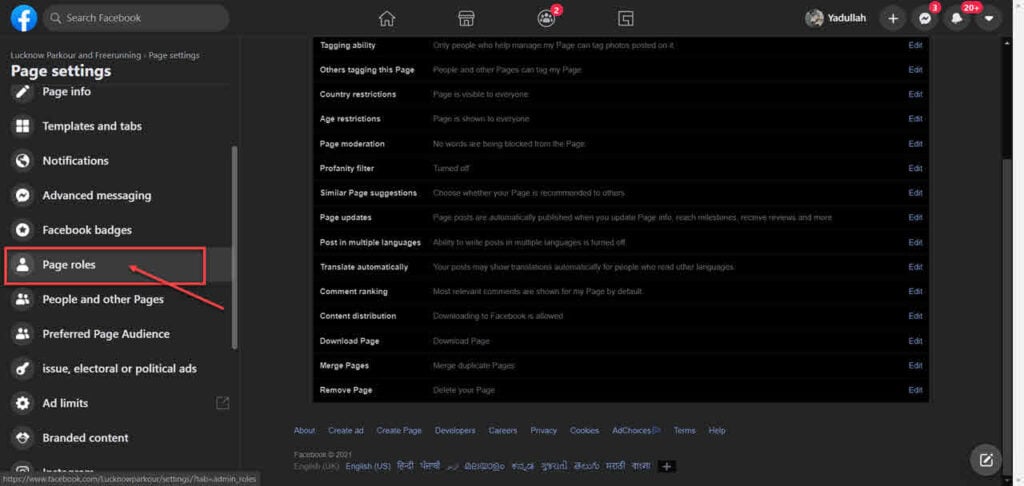Screen dimensions: 1024x486
Task: Select English (US) language link
Action: [x=368, y=466]
